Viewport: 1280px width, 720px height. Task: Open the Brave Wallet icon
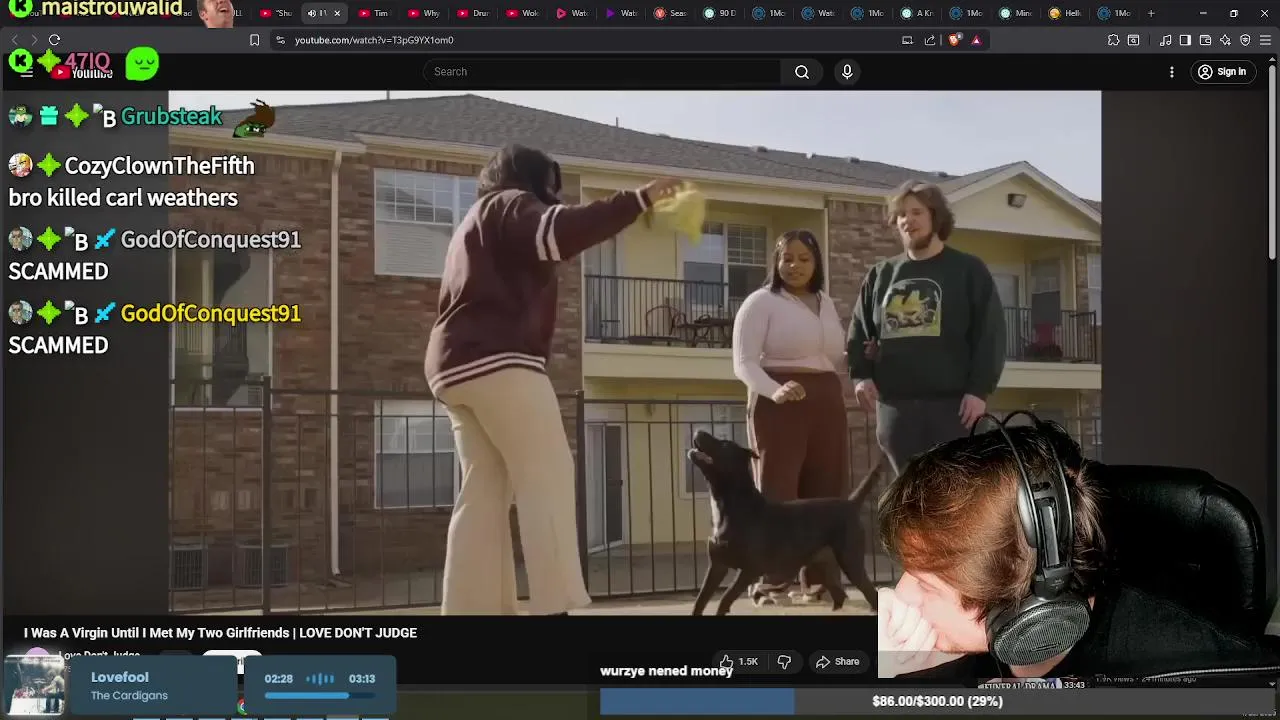pyautogui.click(x=1205, y=40)
